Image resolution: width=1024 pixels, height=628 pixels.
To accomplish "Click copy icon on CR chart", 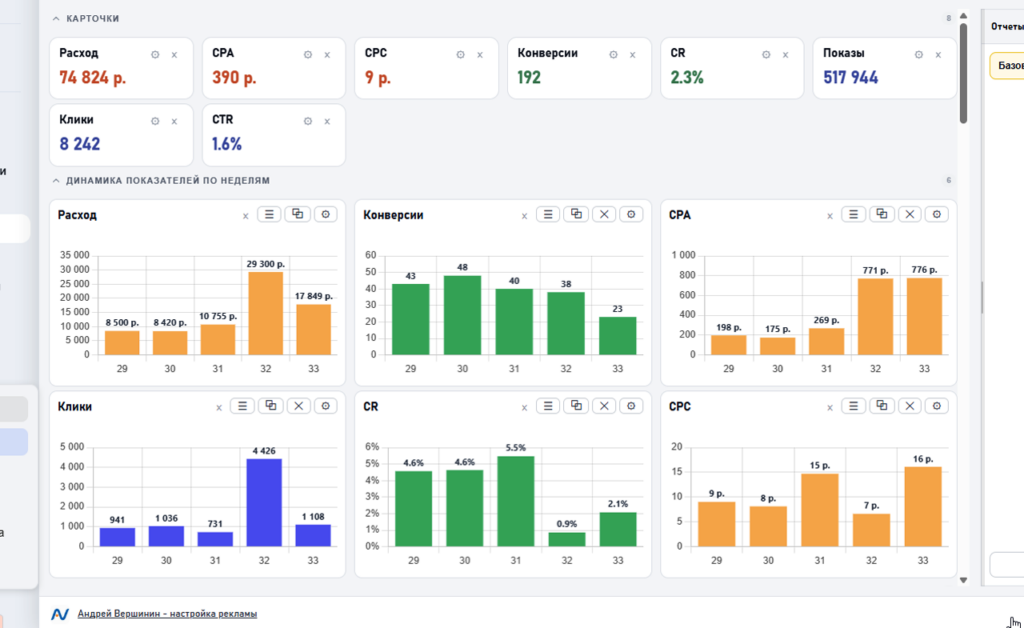I will [576, 406].
